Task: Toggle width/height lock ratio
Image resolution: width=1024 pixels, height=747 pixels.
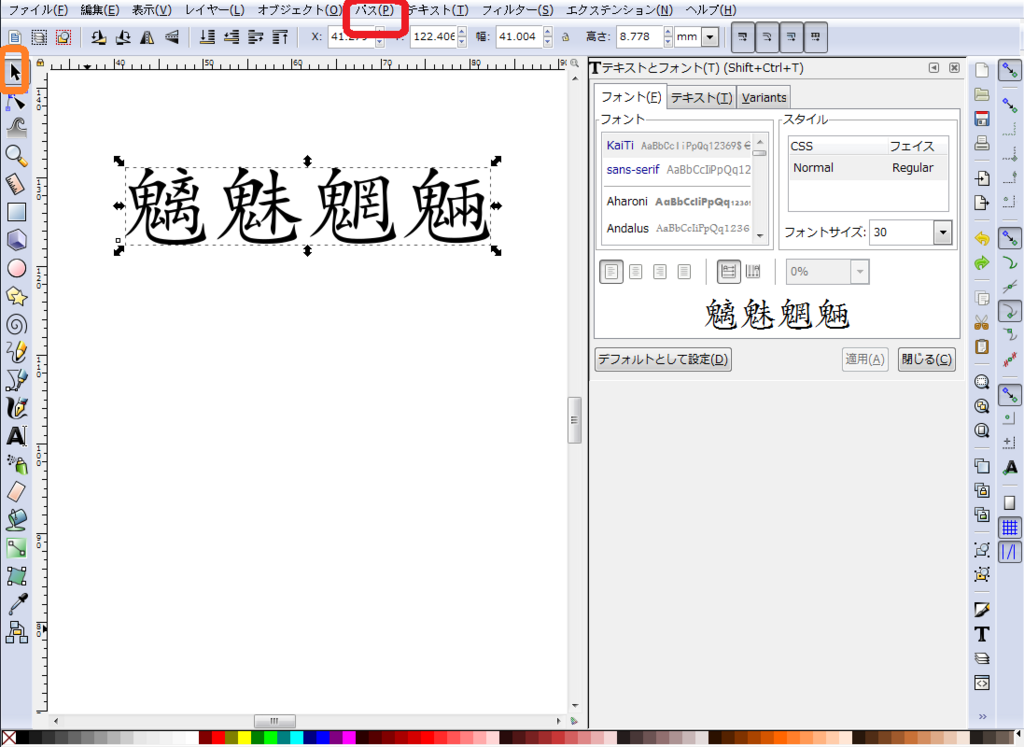Action: click(x=566, y=37)
